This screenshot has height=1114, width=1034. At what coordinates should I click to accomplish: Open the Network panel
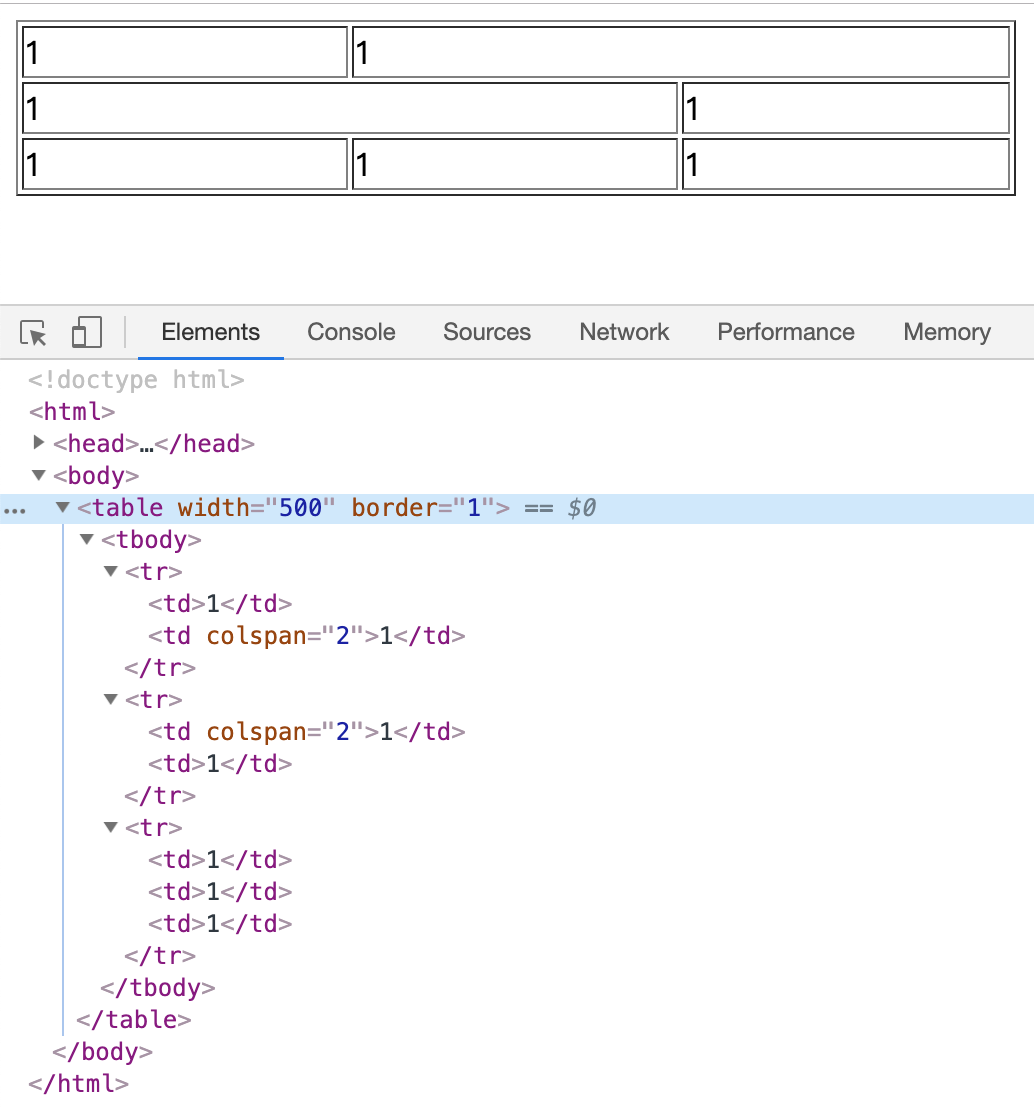pos(623,331)
